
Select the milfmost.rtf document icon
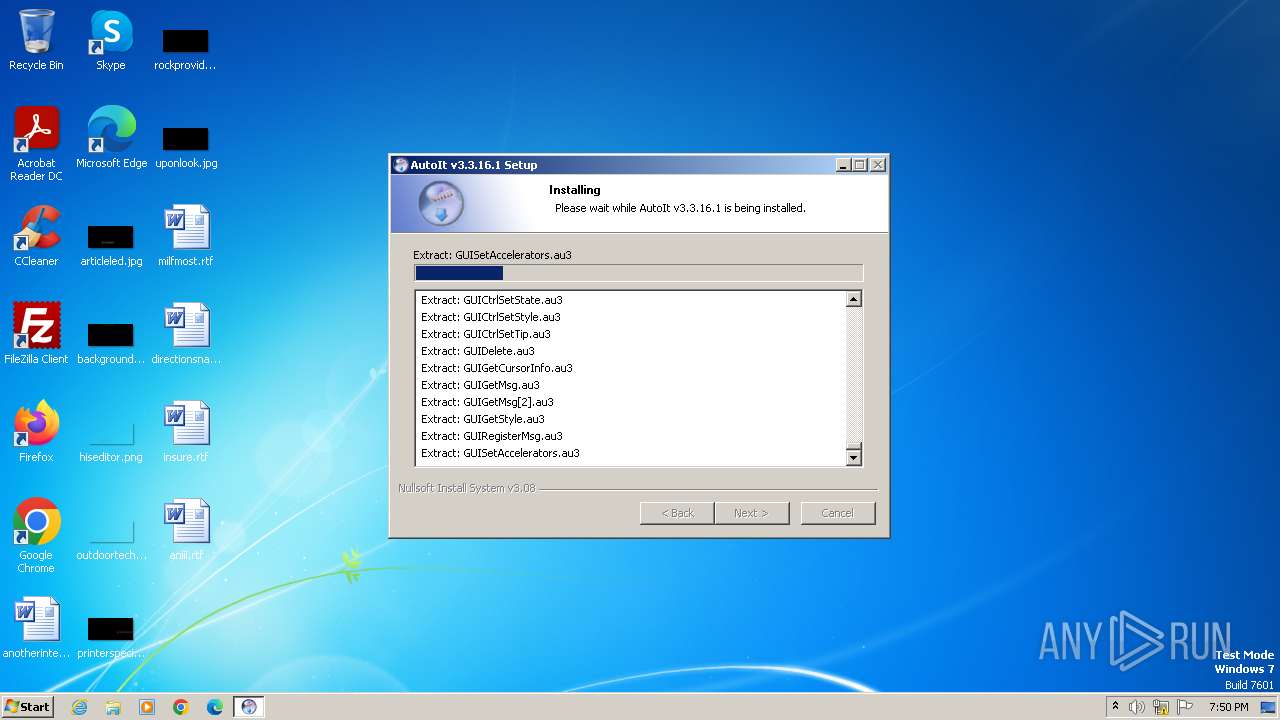(186, 236)
